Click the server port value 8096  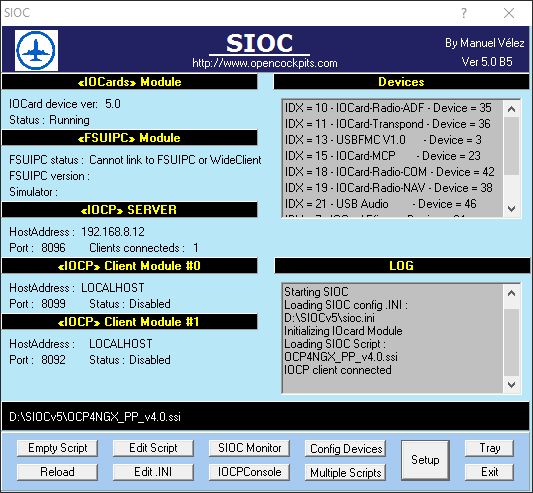pyautogui.click(x=53, y=248)
